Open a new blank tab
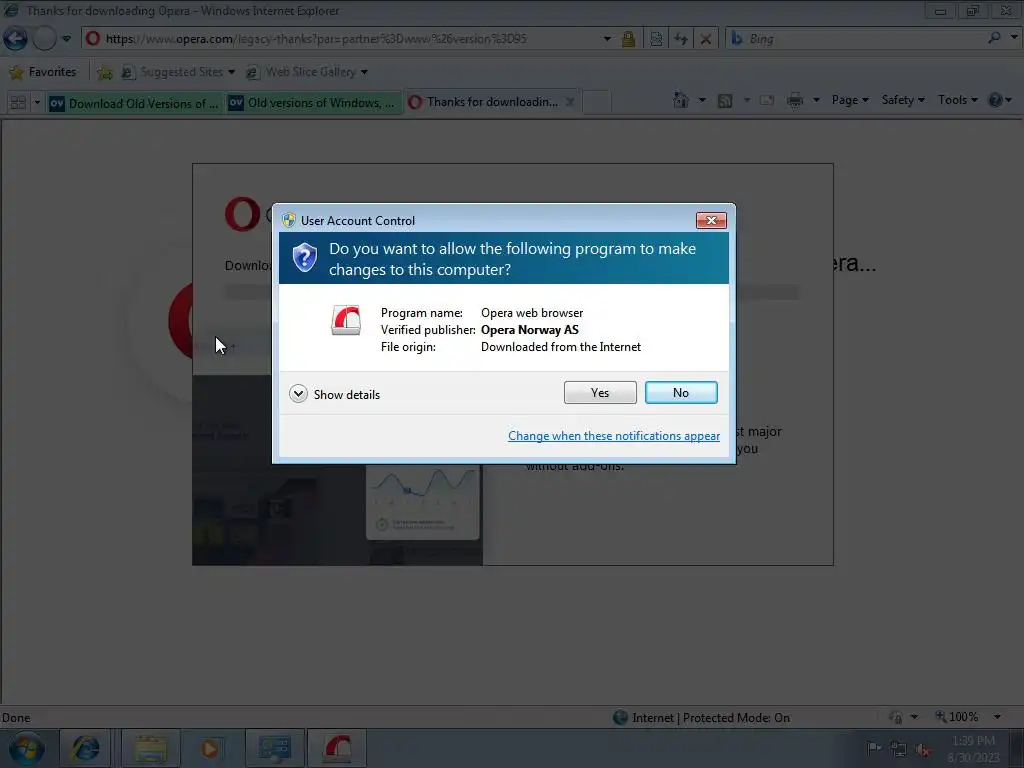Image resolution: width=1024 pixels, height=768 pixels. click(x=596, y=103)
